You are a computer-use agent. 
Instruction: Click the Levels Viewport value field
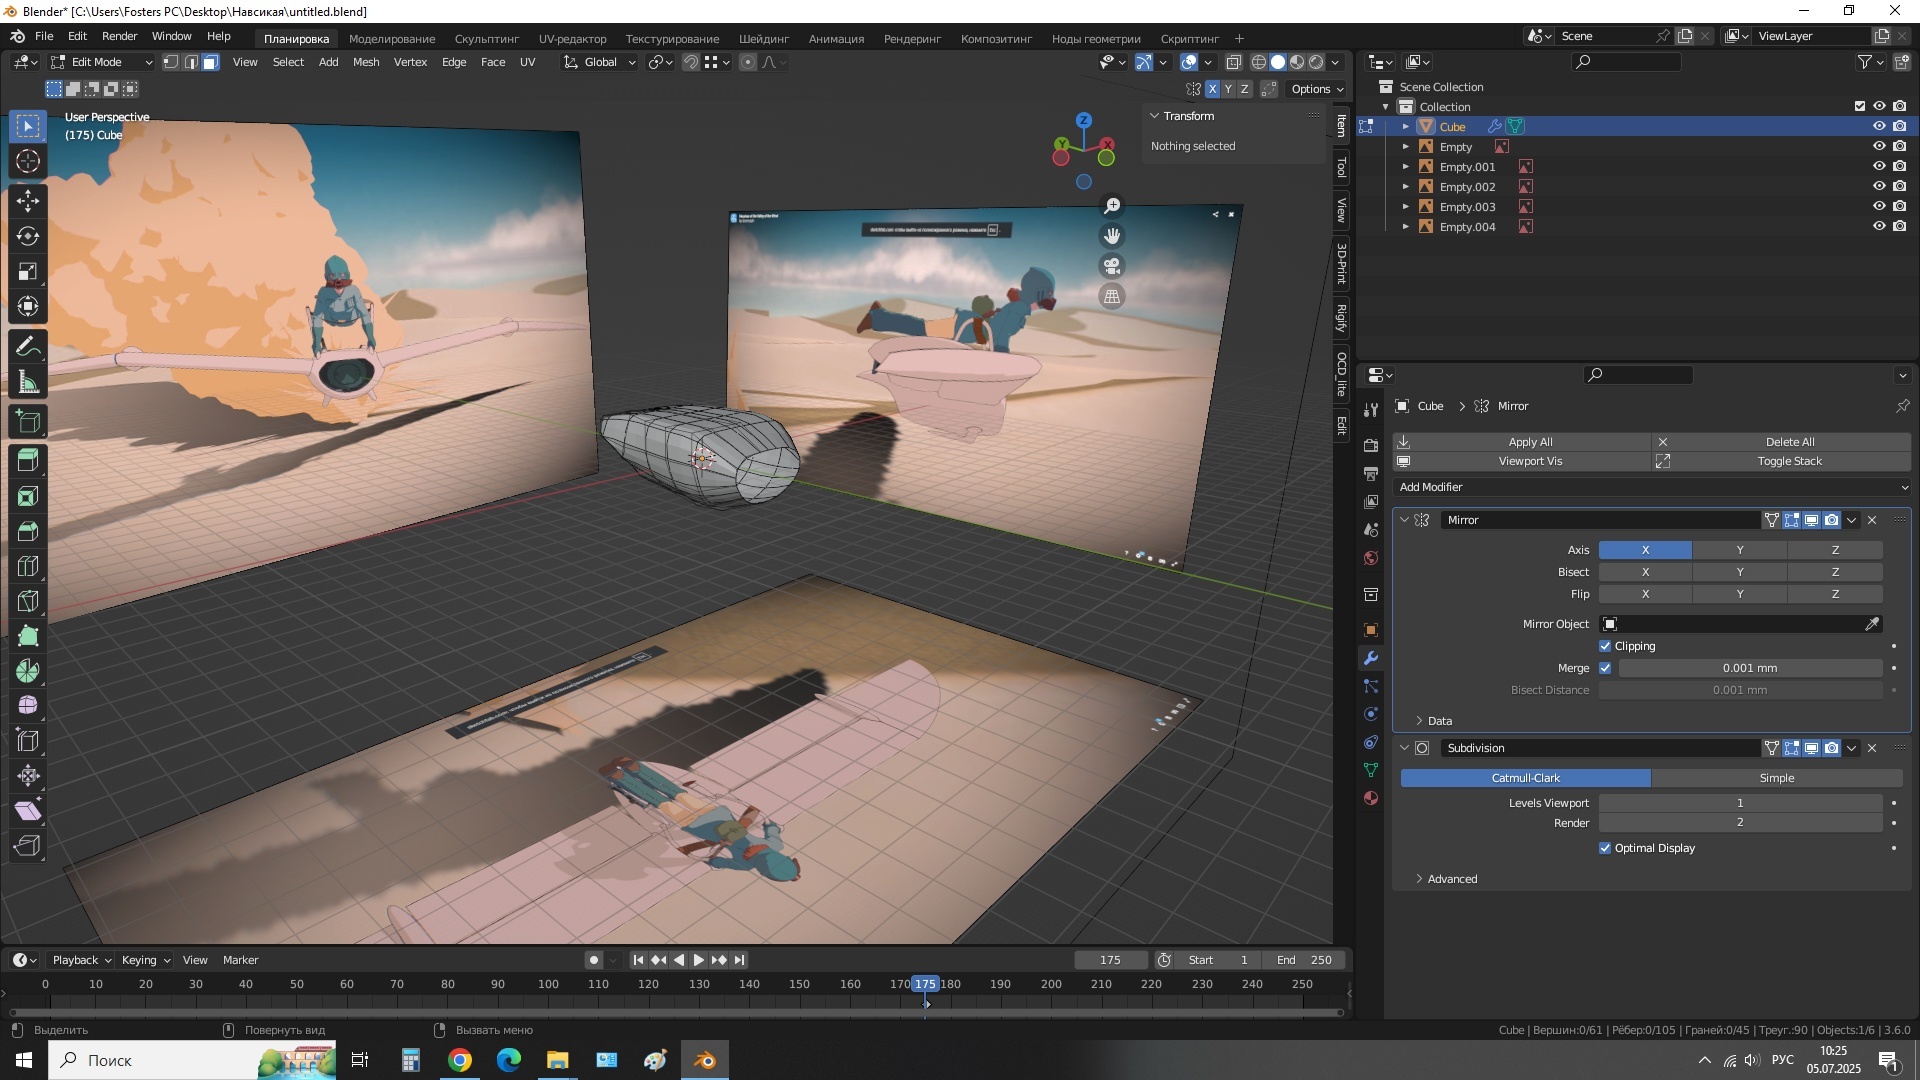pyautogui.click(x=1739, y=803)
